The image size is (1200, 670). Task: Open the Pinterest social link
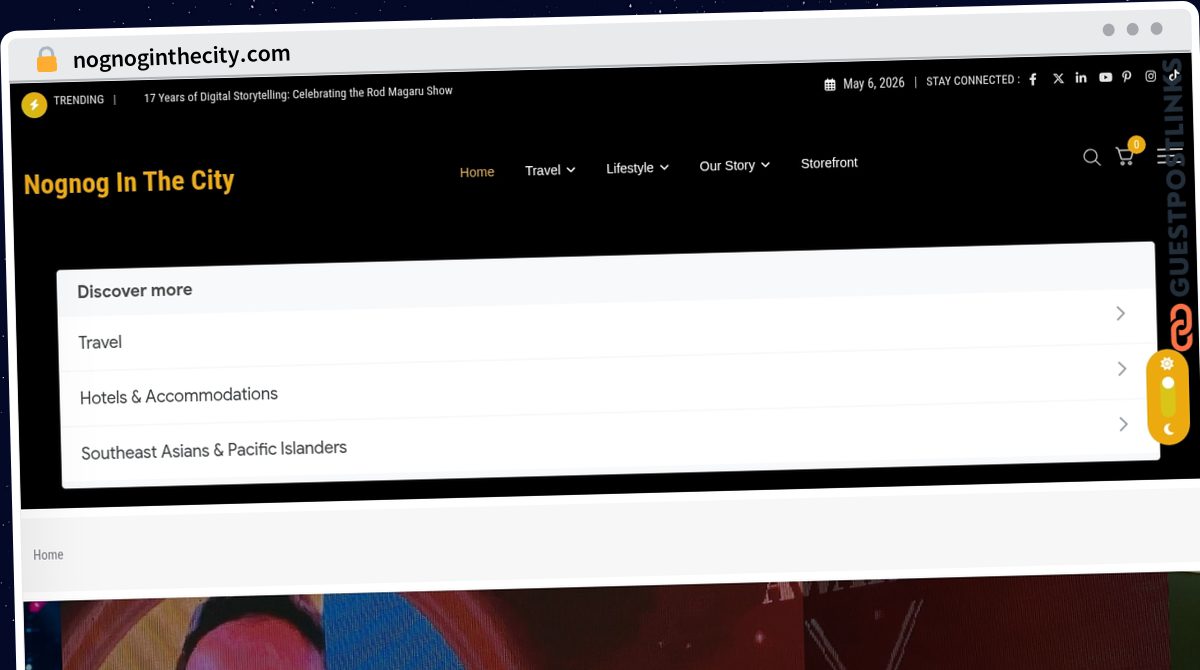pyautogui.click(x=1127, y=77)
